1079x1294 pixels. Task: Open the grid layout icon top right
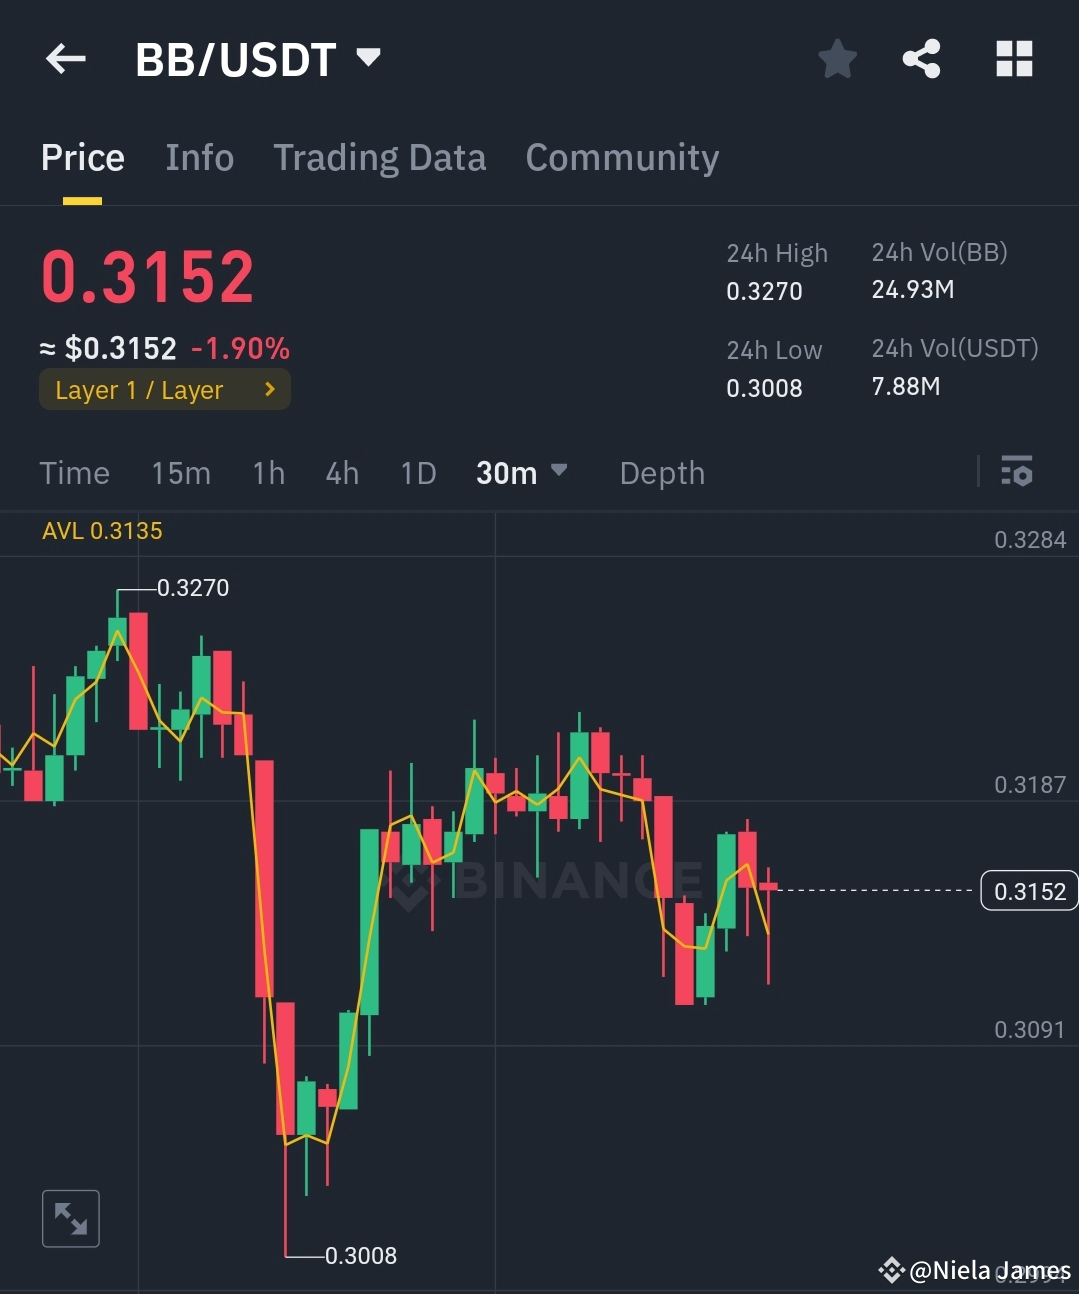click(1014, 59)
